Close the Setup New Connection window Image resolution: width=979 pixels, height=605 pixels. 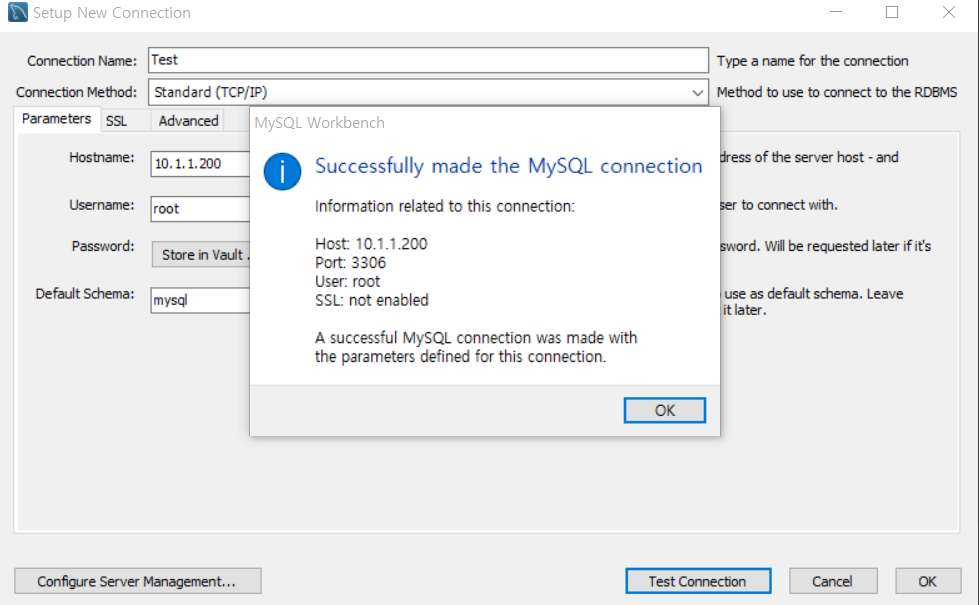[x=948, y=12]
